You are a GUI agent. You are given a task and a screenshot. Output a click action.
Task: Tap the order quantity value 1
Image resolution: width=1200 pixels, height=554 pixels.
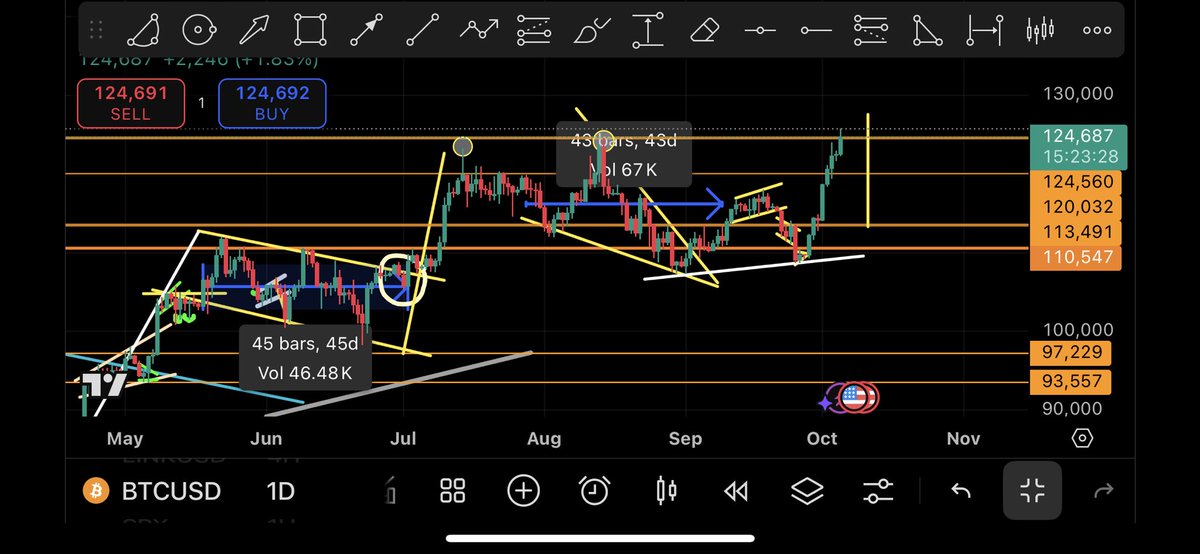[201, 103]
